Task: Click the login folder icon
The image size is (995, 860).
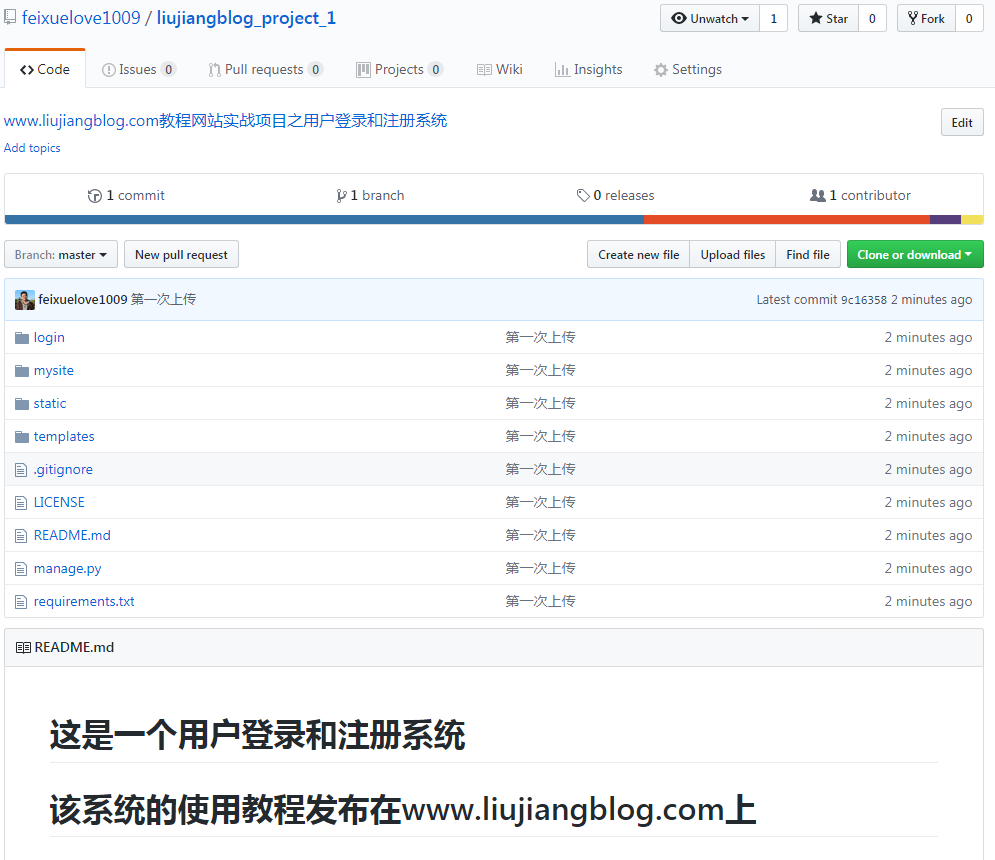Action: pyautogui.click(x=22, y=338)
